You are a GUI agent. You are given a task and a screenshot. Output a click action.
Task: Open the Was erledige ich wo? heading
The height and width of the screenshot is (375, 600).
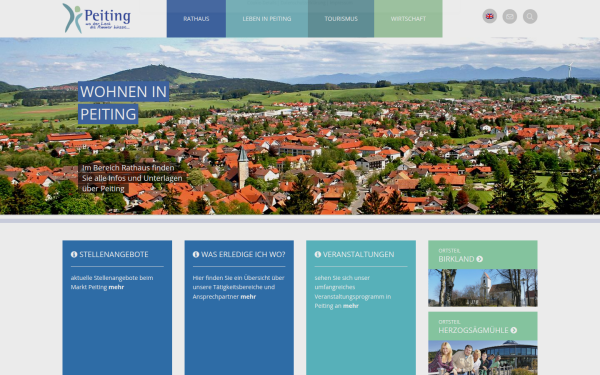click(243, 254)
